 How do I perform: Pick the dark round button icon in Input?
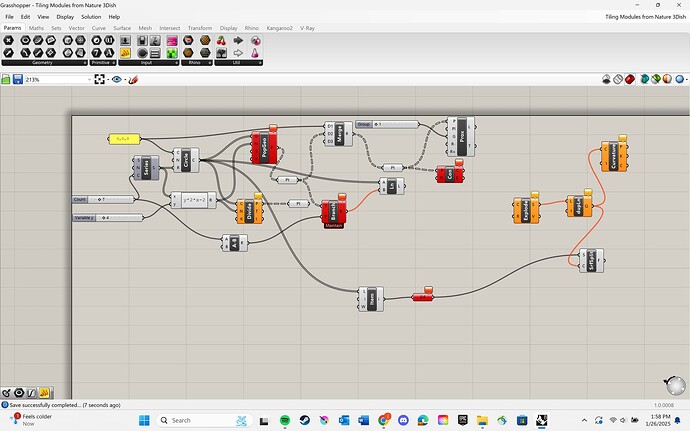(x=142, y=53)
